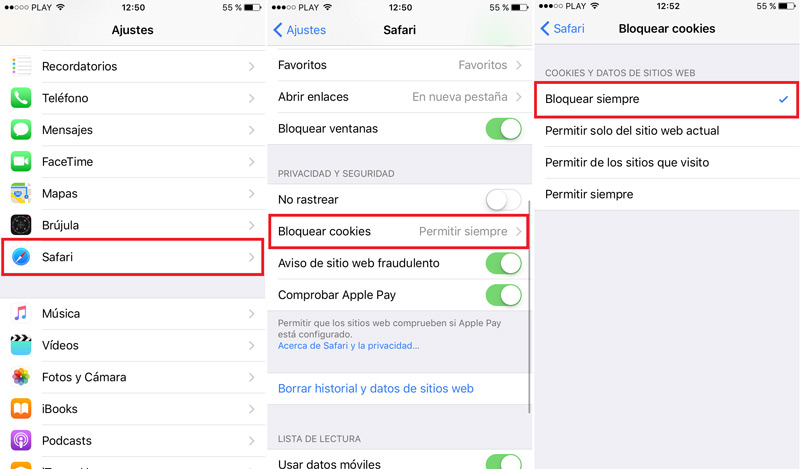Tap Borrar historial y datos de sitios web
The height and width of the screenshot is (469, 800).
[x=376, y=388]
